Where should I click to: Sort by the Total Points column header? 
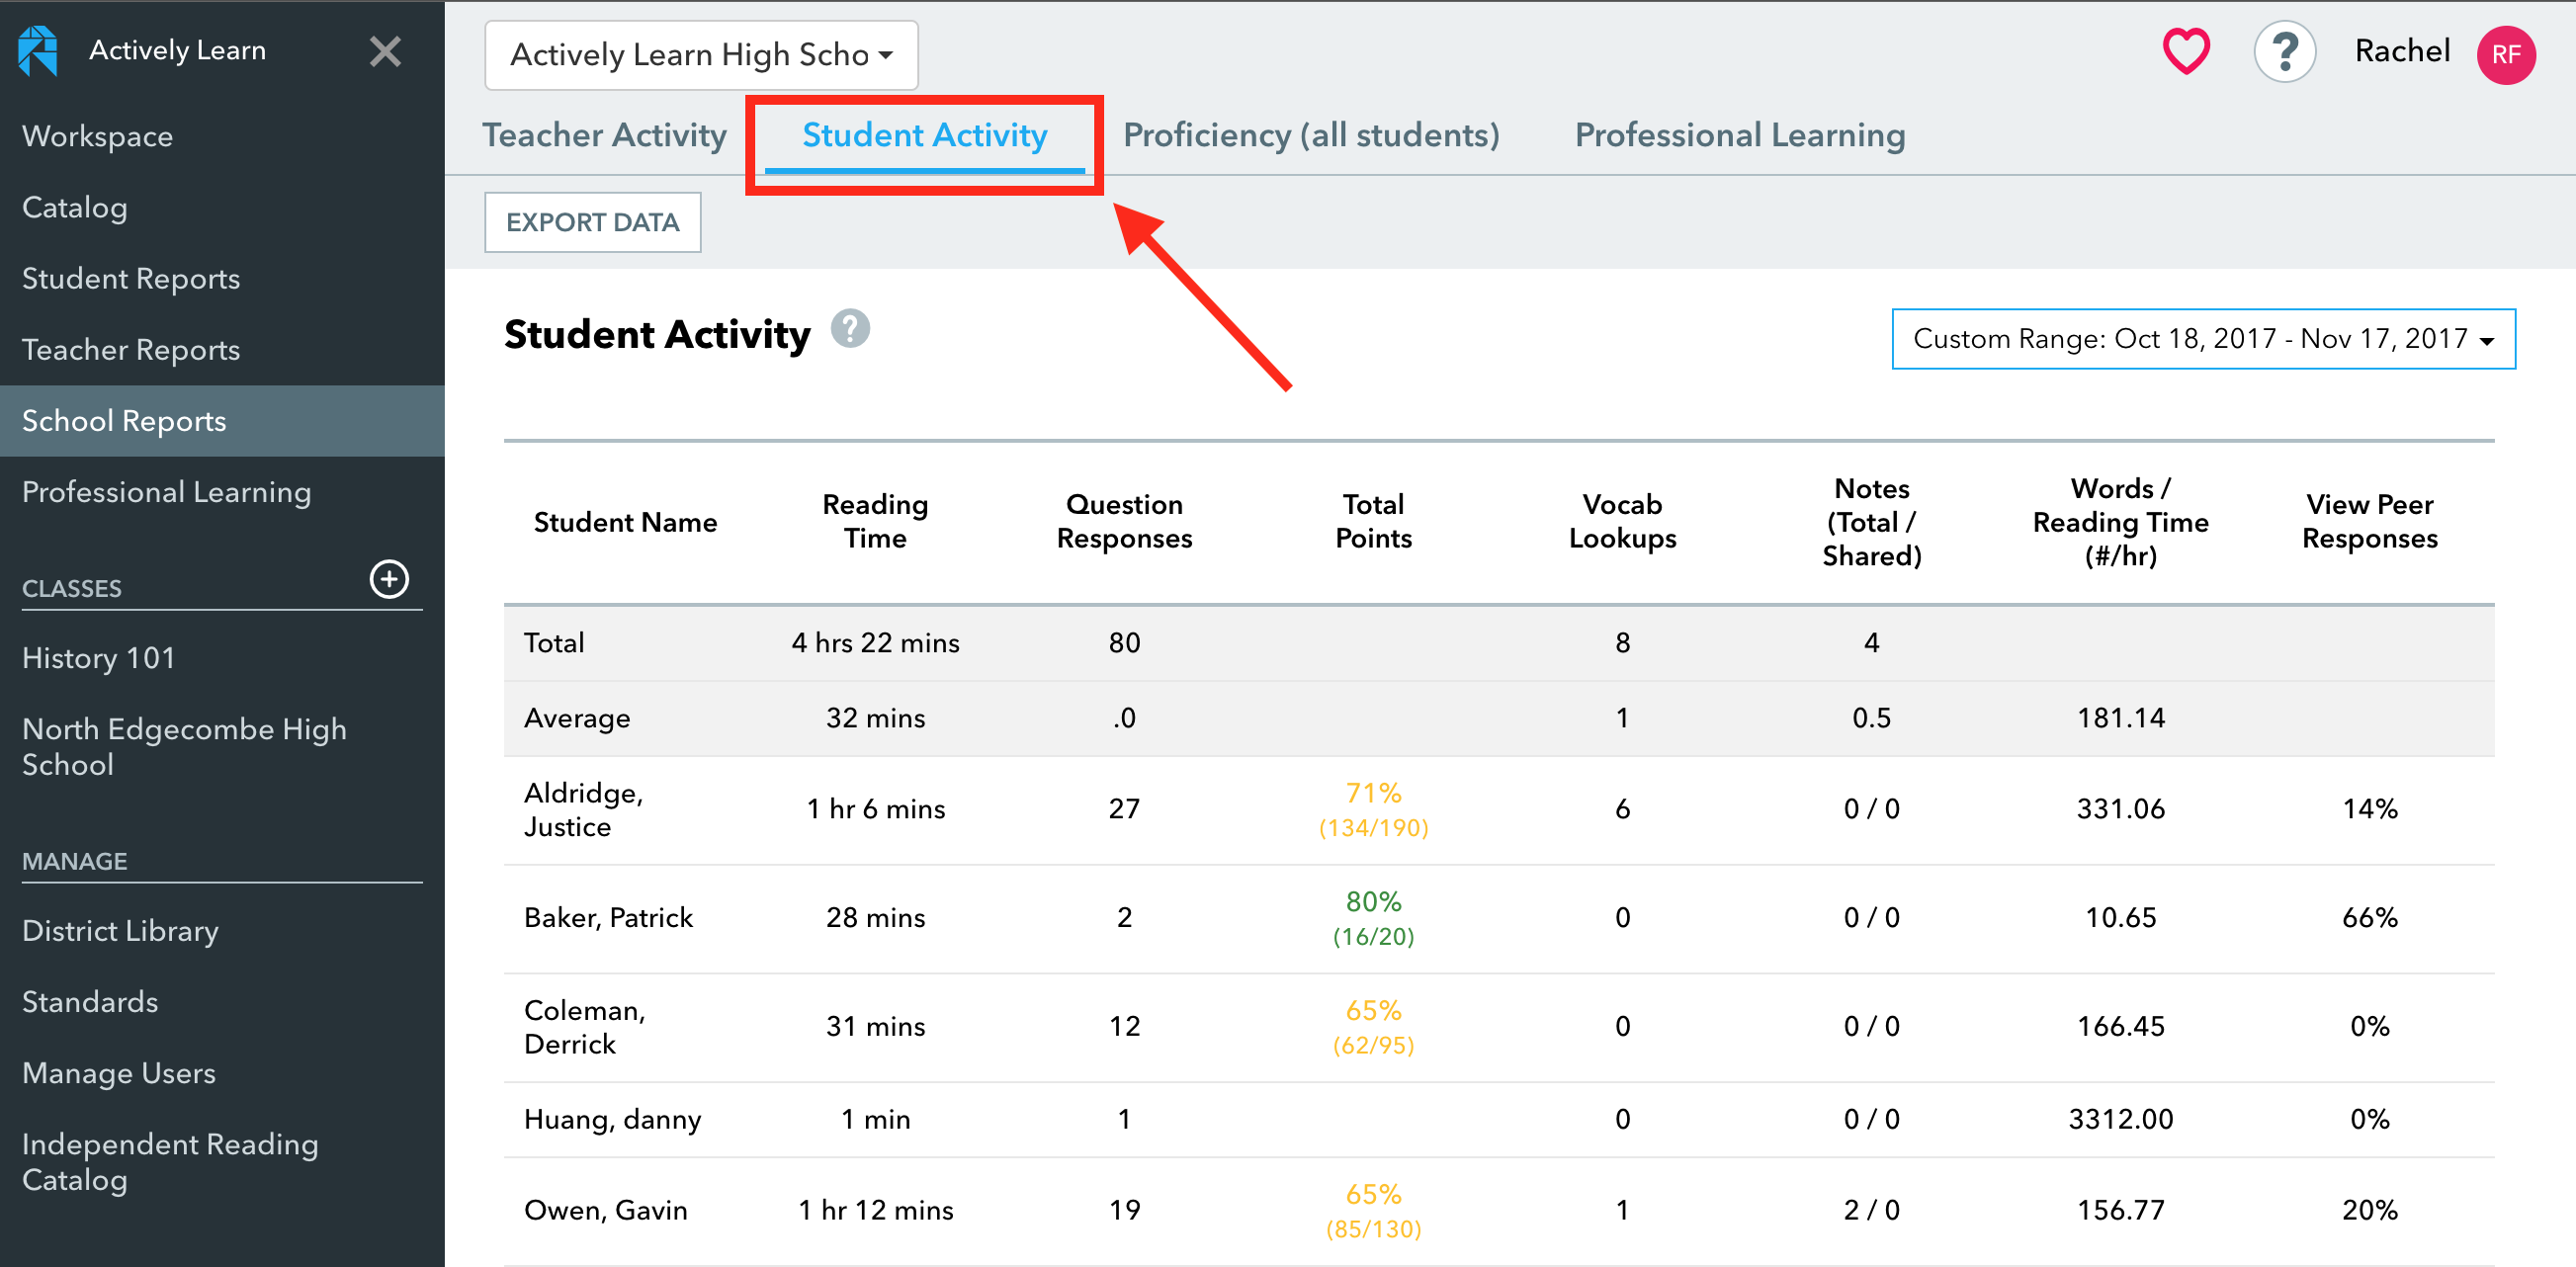click(1373, 521)
